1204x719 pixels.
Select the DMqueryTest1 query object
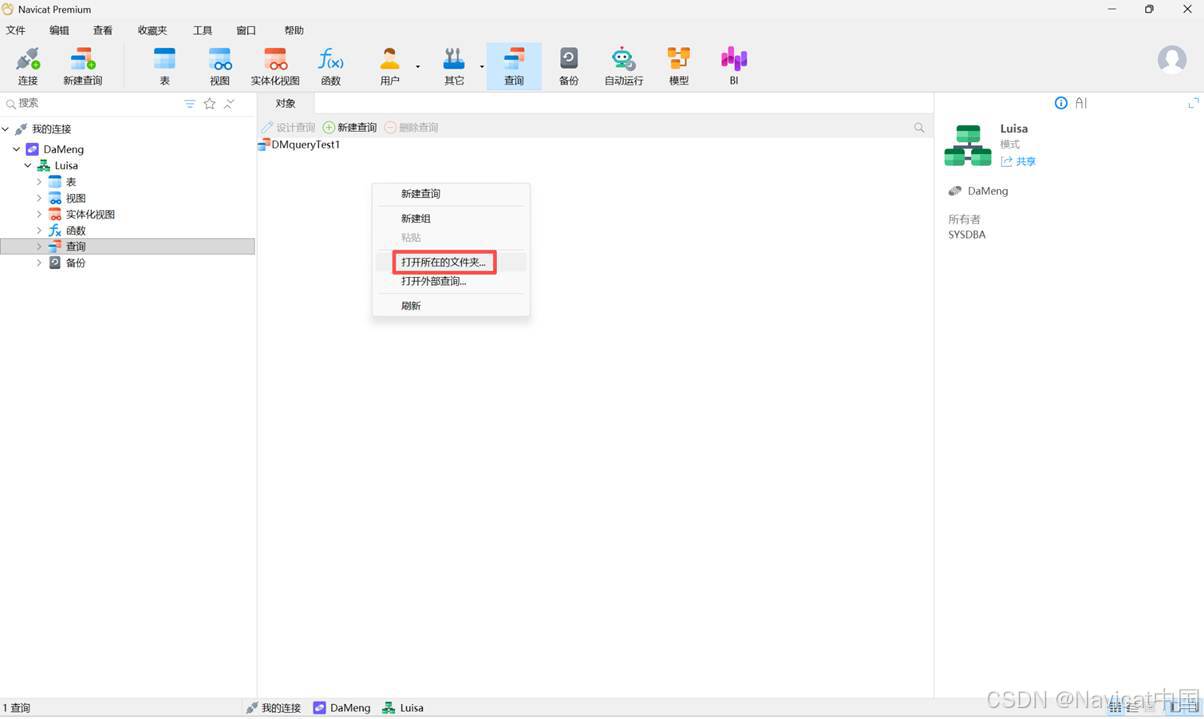[x=299, y=144]
